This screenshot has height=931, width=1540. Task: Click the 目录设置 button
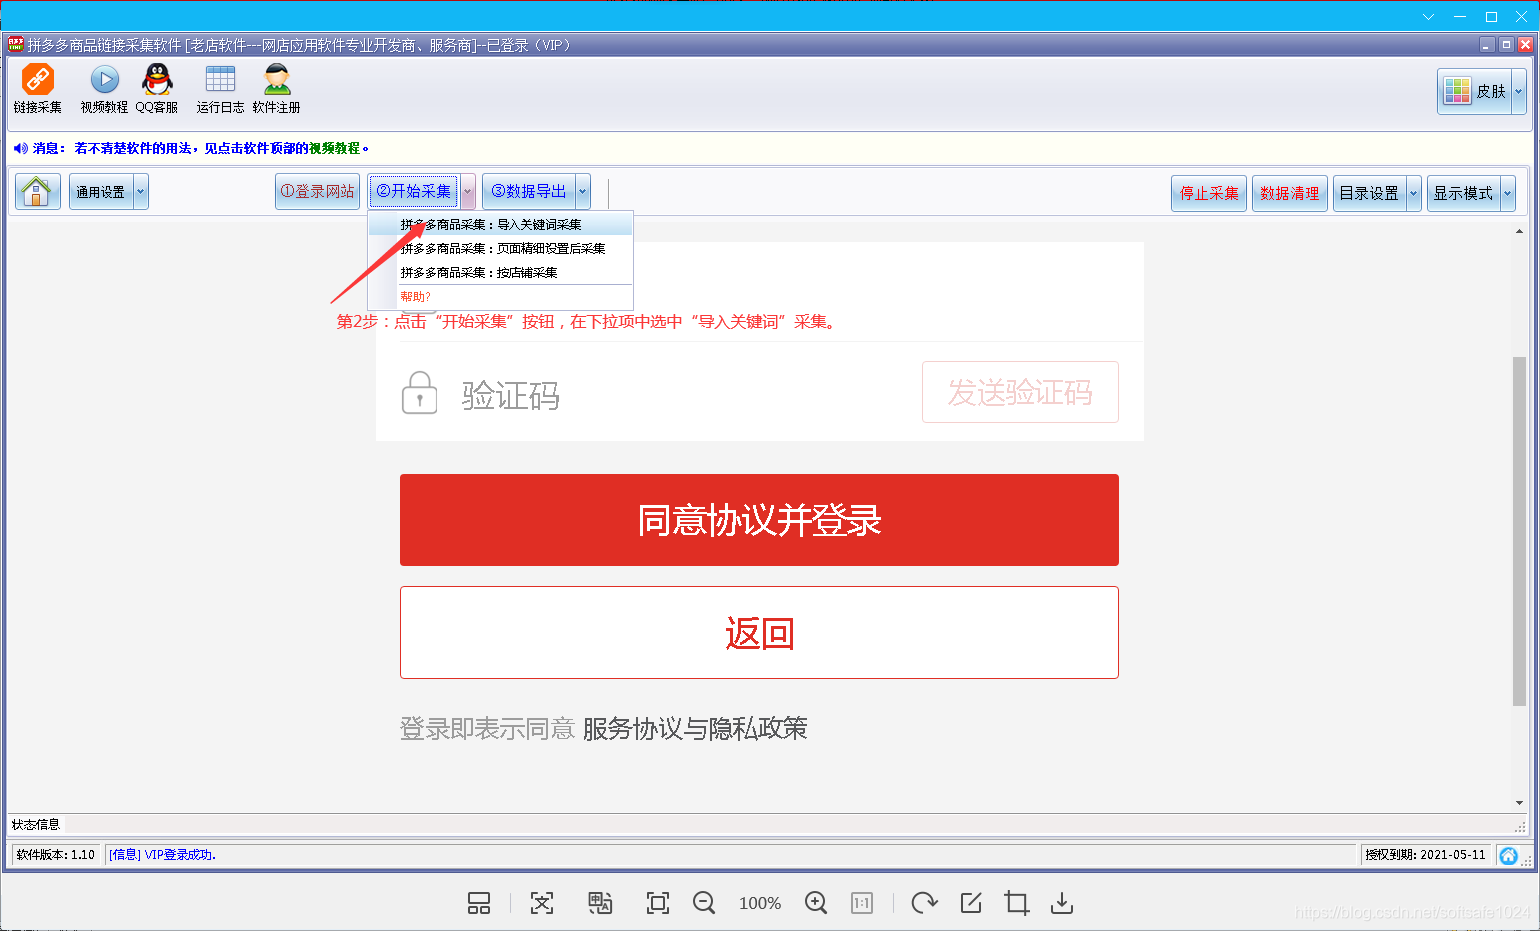(1369, 193)
